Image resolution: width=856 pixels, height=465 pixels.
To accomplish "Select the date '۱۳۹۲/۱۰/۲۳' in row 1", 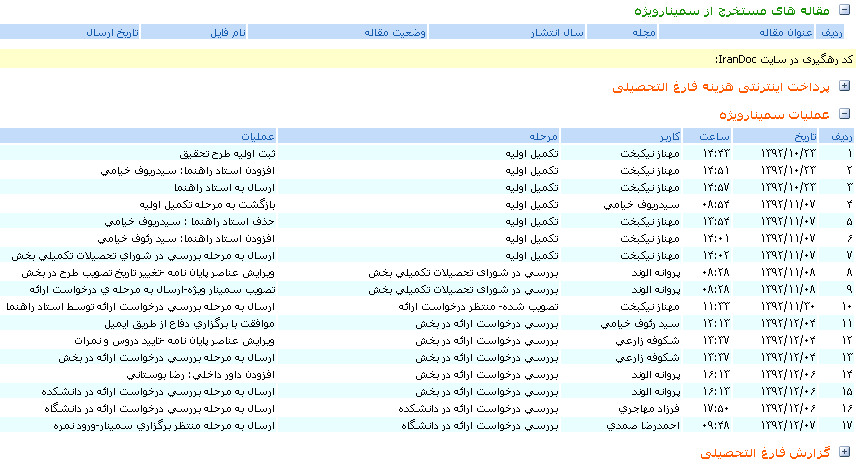I will pos(789,153).
